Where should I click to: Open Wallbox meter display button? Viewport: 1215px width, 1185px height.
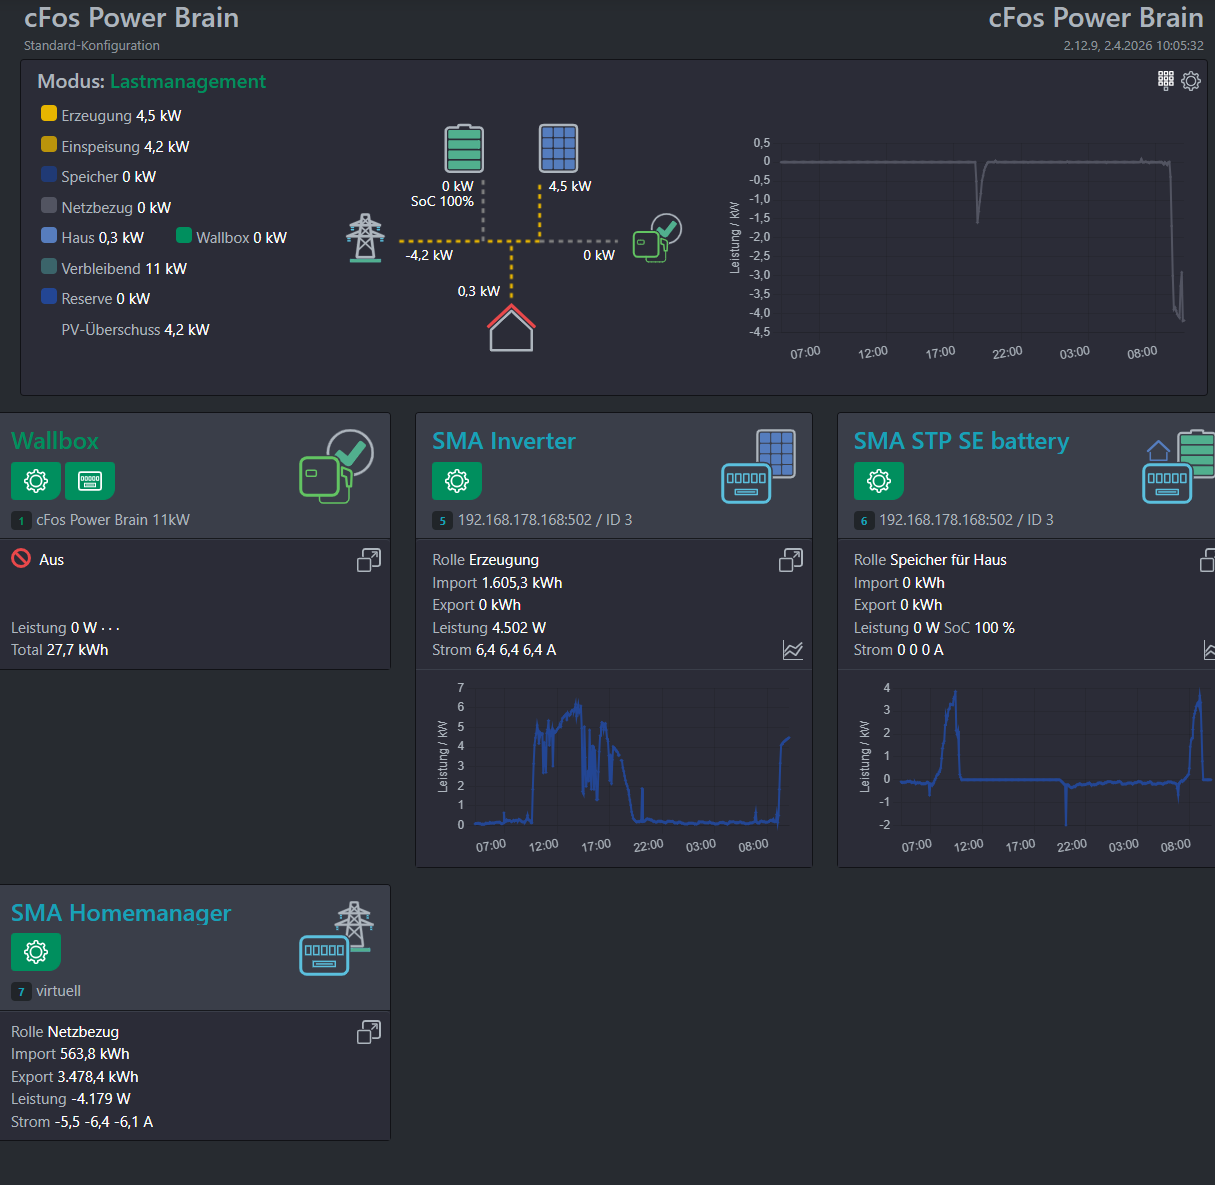(90, 481)
